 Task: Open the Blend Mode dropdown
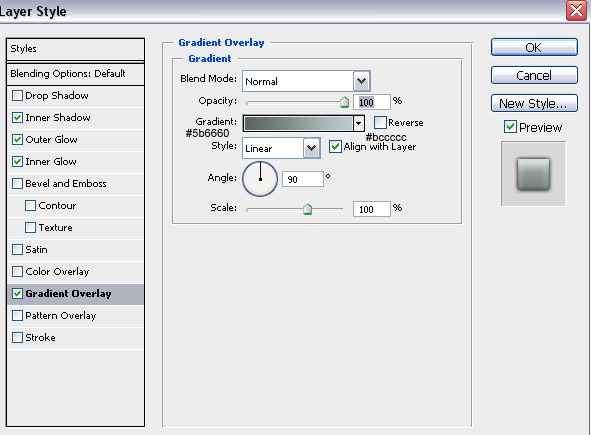[x=361, y=81]
